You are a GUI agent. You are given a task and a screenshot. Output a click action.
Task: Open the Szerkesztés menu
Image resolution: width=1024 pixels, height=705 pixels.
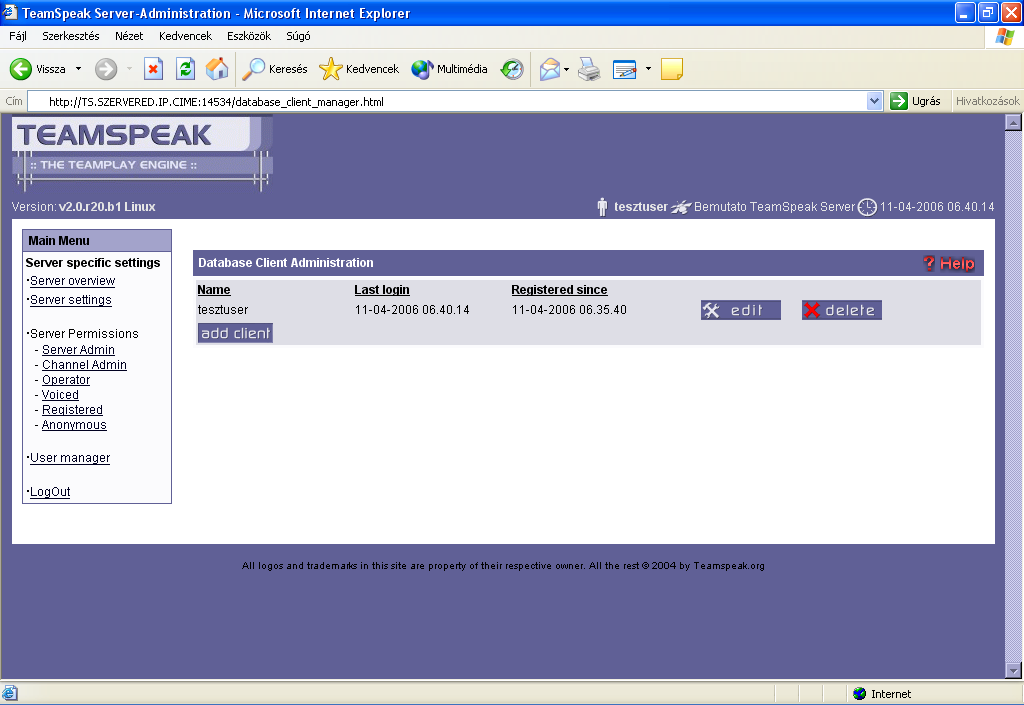coord(70,36)
